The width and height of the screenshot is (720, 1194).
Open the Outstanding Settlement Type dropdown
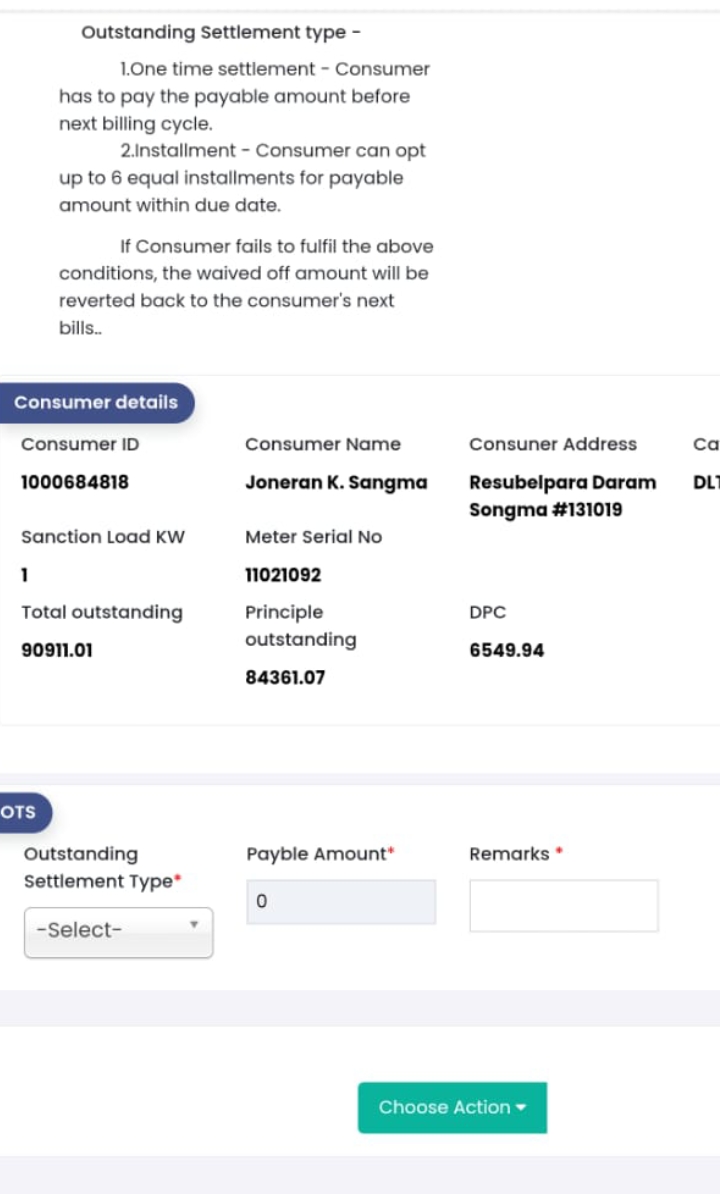(x=119, y=932)
